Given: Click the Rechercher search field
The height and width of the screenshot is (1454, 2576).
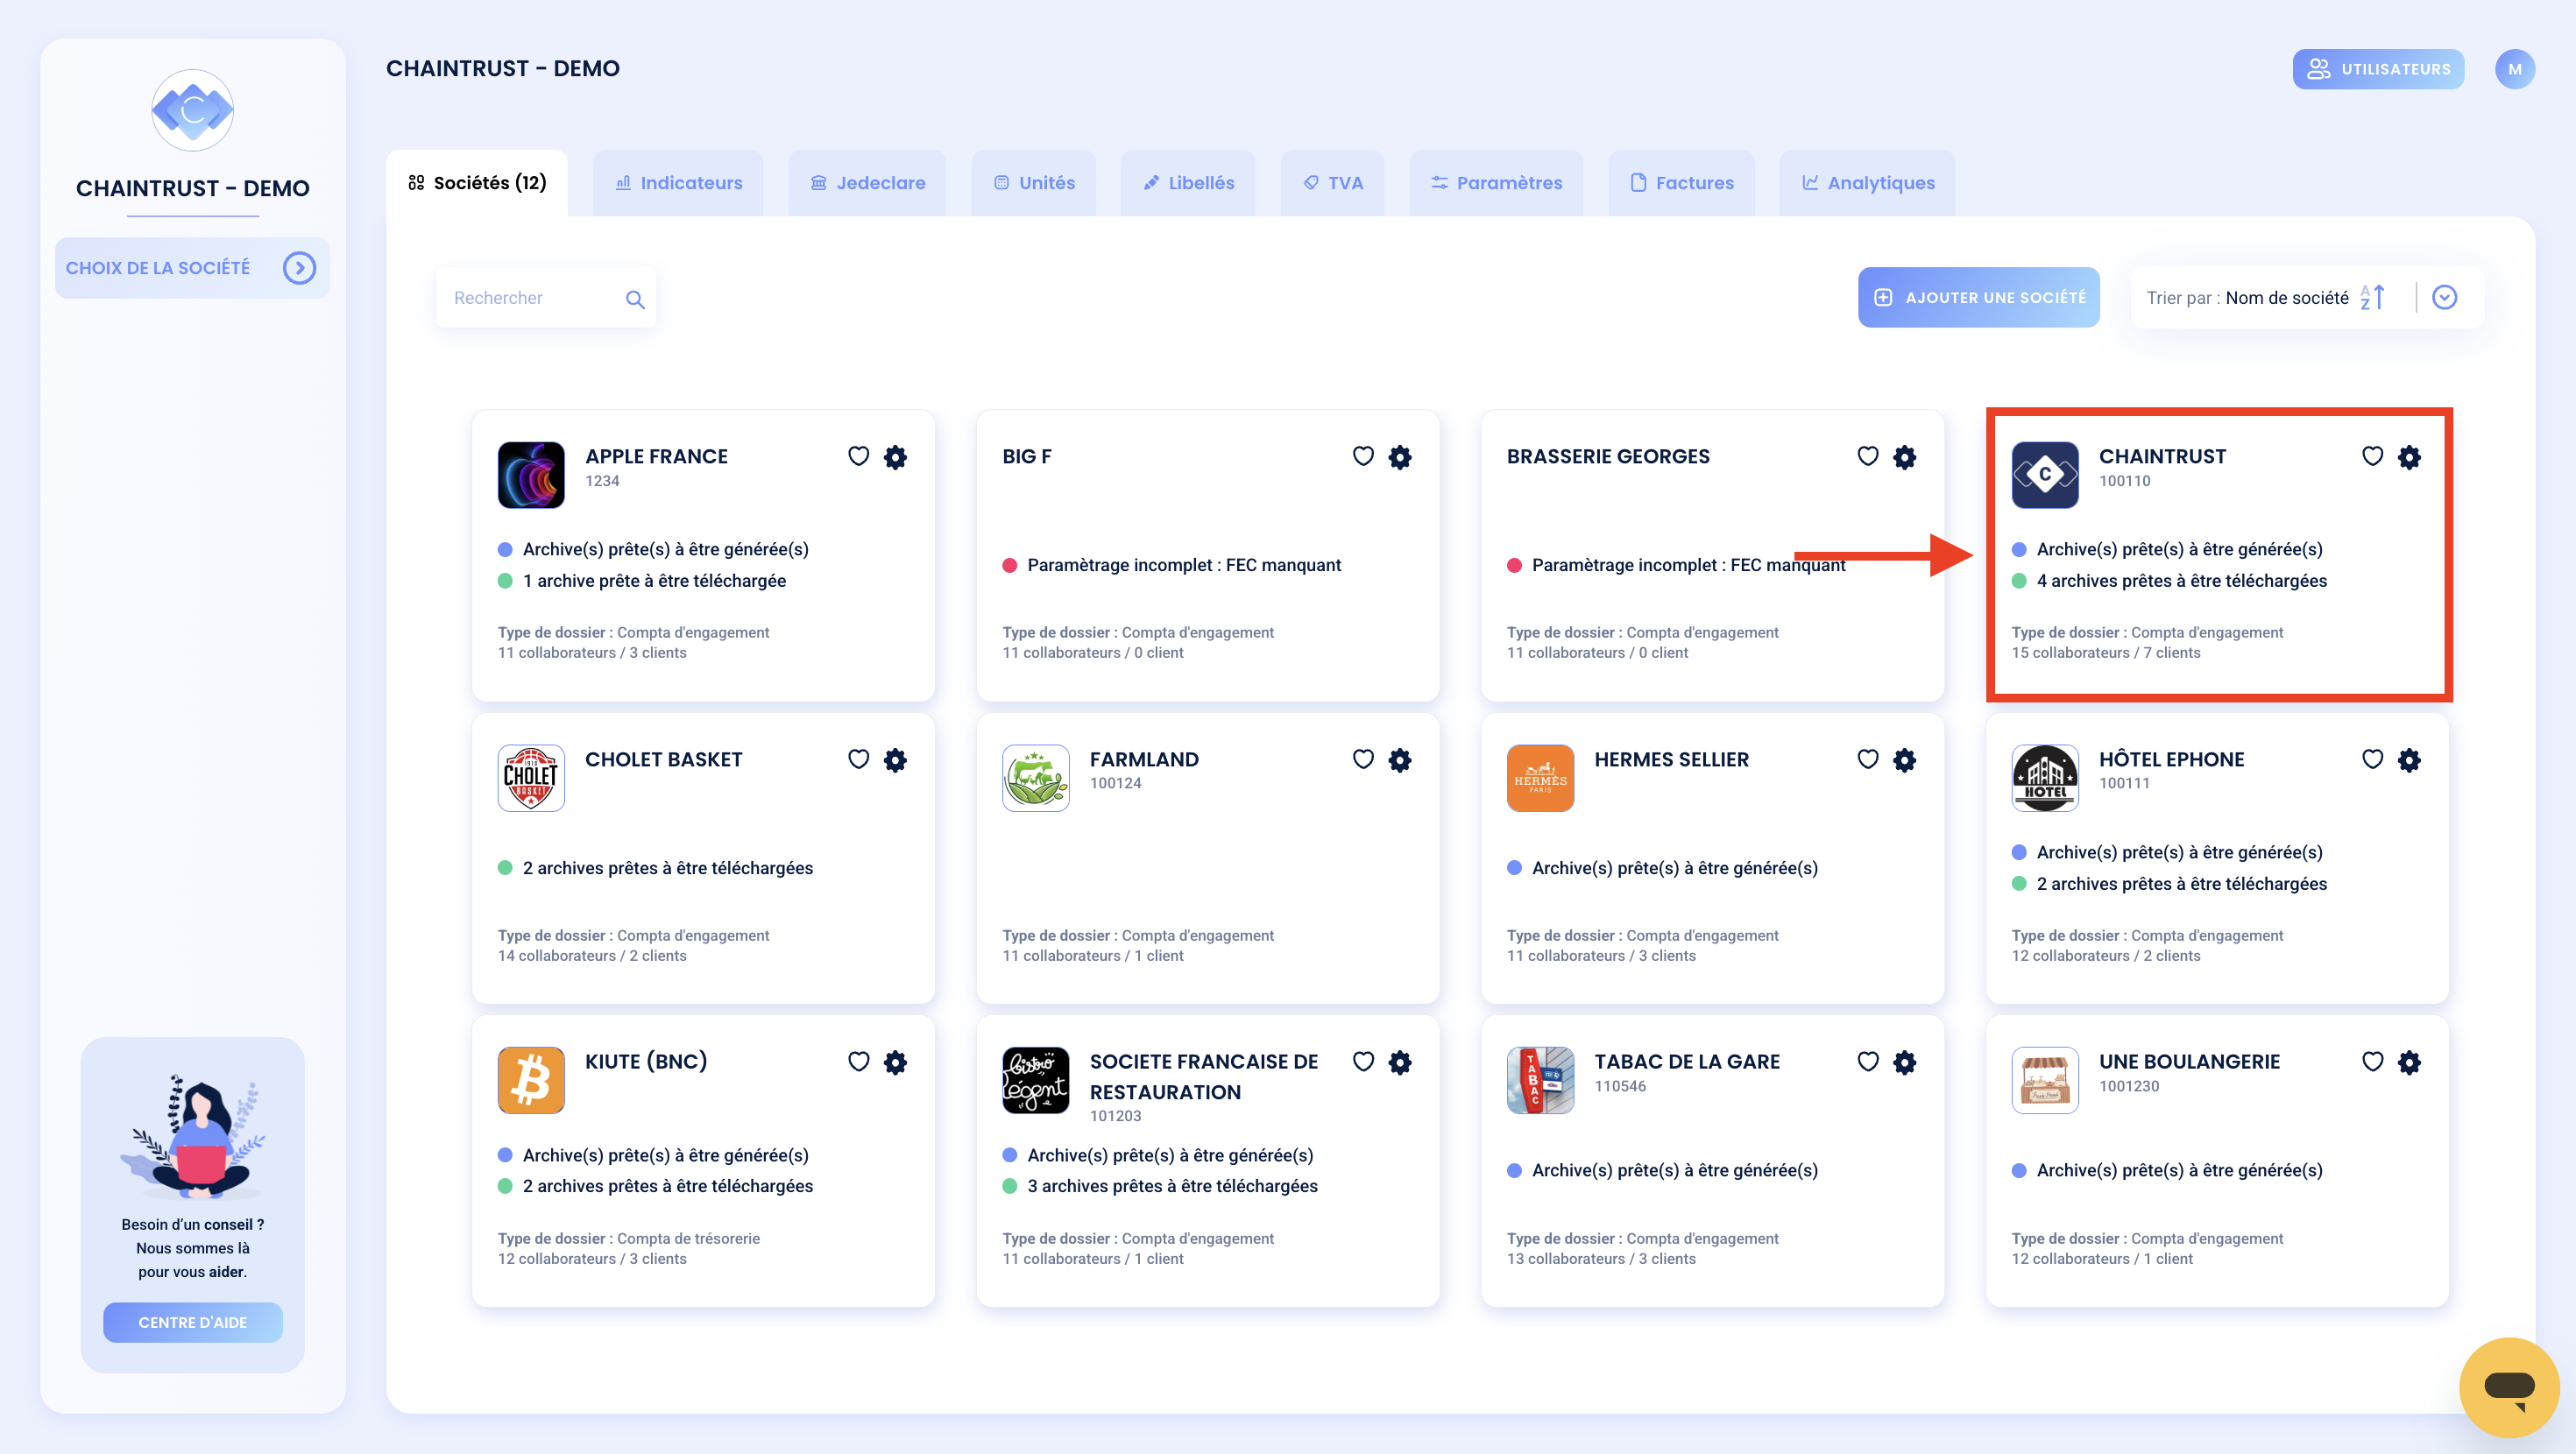Looking at the screenshot, I should (x=546, y=298).
